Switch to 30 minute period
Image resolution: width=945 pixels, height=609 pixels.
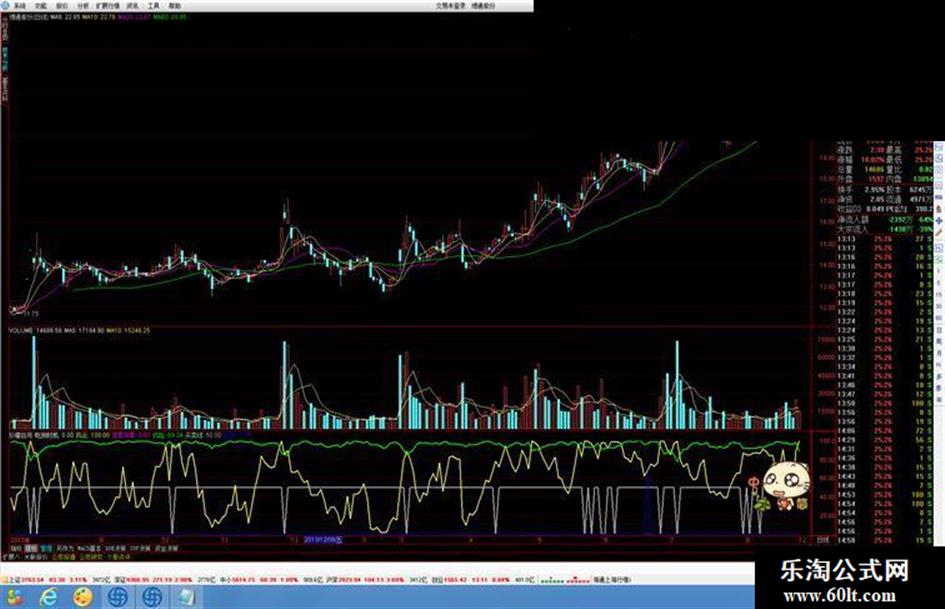click(x=938, y=306)
